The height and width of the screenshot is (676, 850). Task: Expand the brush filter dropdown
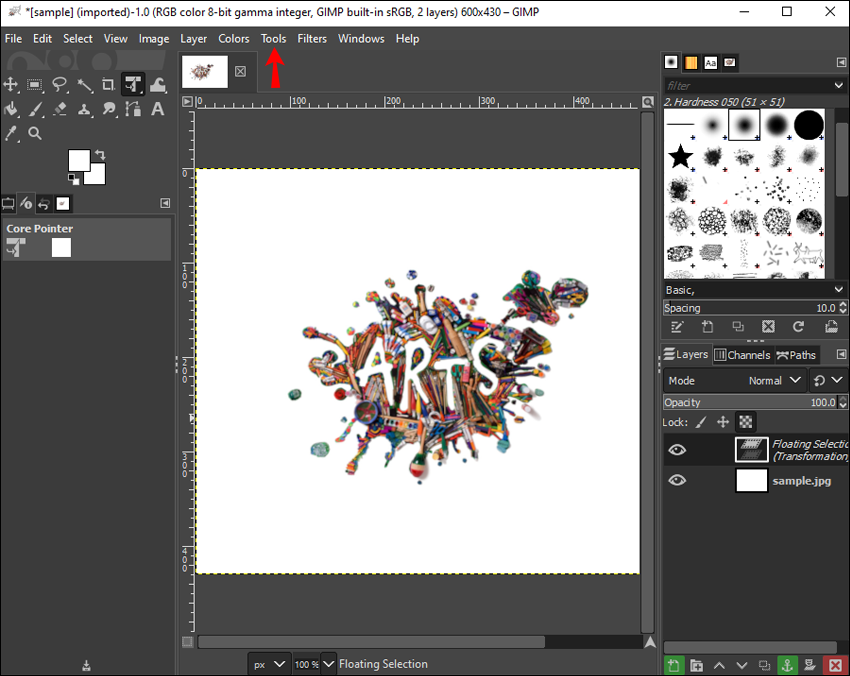tap(839, 86)
